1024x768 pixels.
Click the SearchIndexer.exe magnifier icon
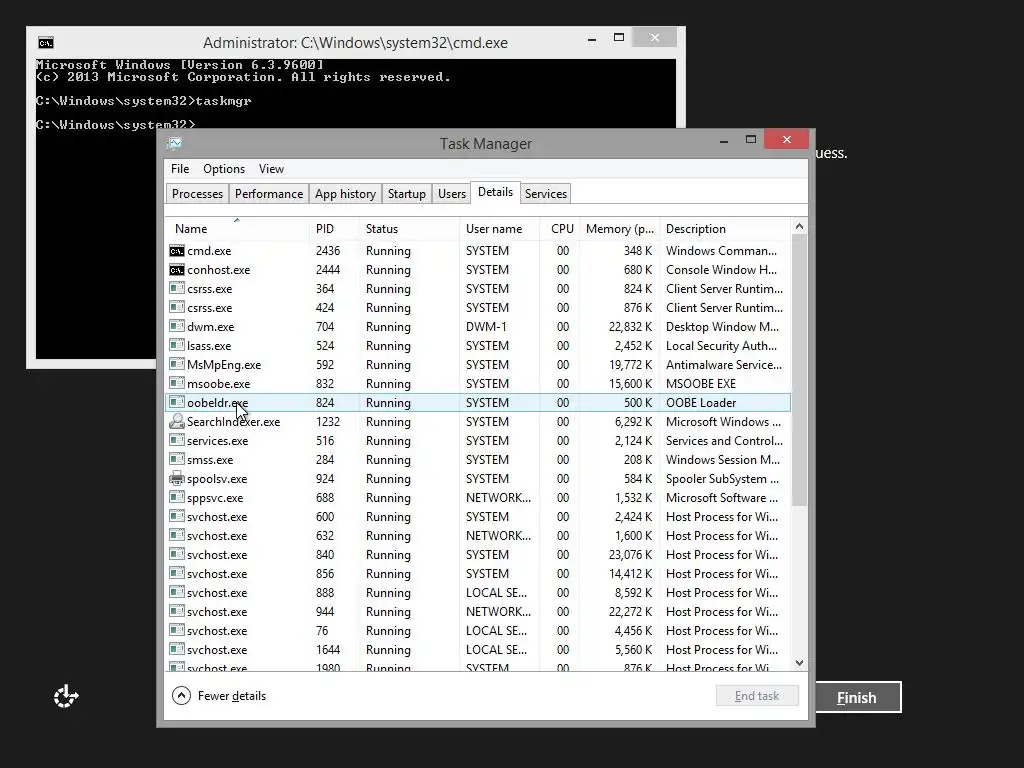pyautogui.click(x=176, y=422)
